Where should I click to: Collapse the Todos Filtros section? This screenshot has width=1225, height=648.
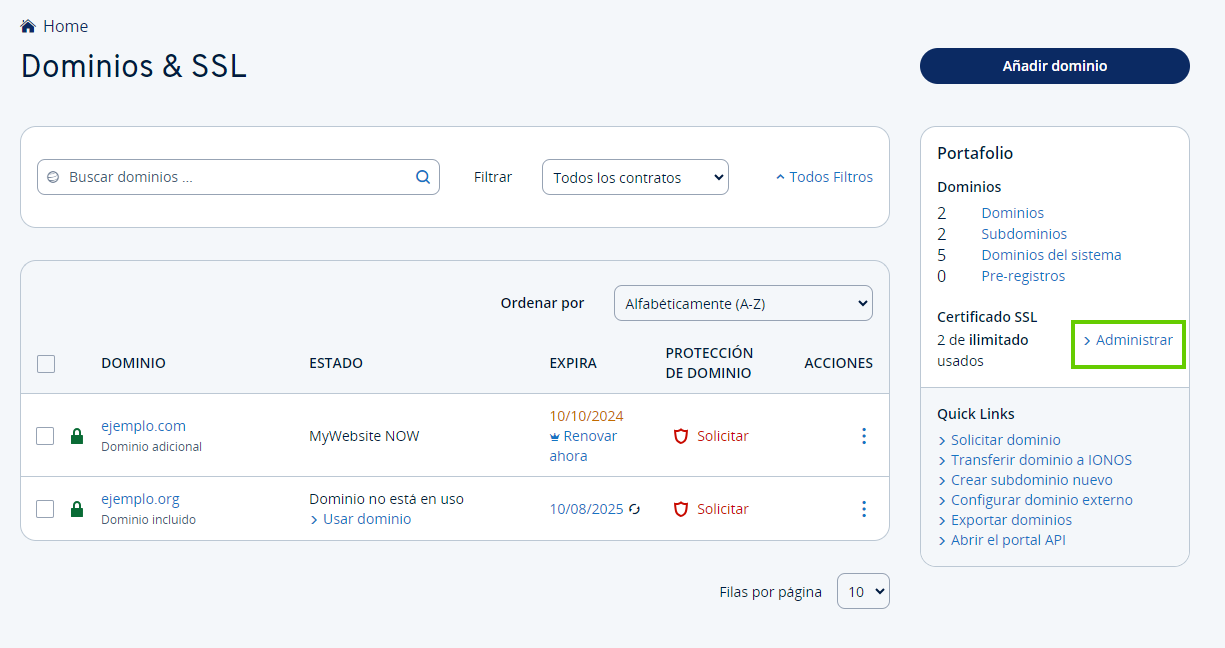coord(824,177)
